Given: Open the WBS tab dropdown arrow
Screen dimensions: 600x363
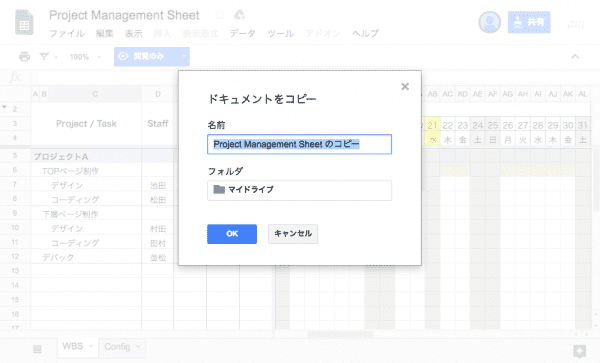Looking at the screenshot, I should [91, 346].
